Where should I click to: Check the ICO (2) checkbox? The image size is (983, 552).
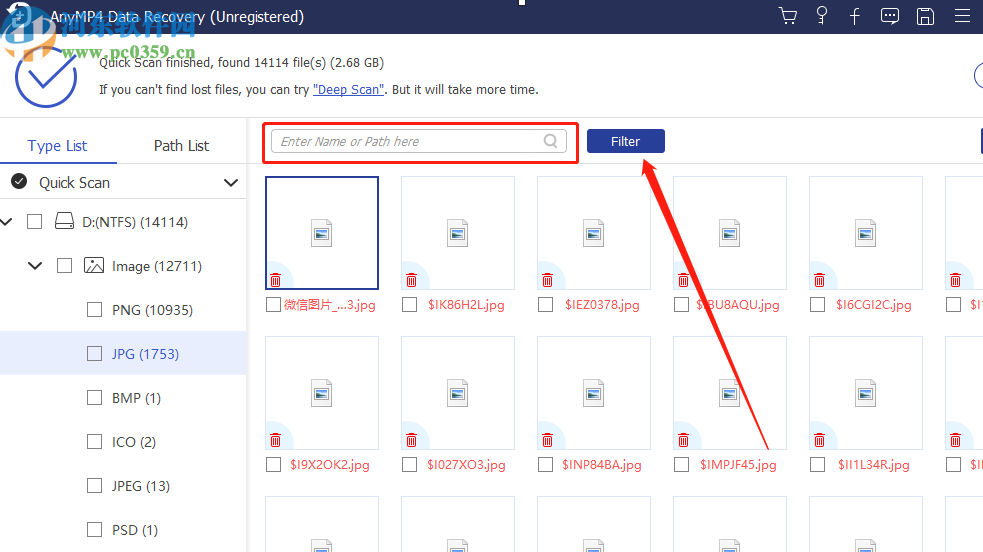[95, 442]
